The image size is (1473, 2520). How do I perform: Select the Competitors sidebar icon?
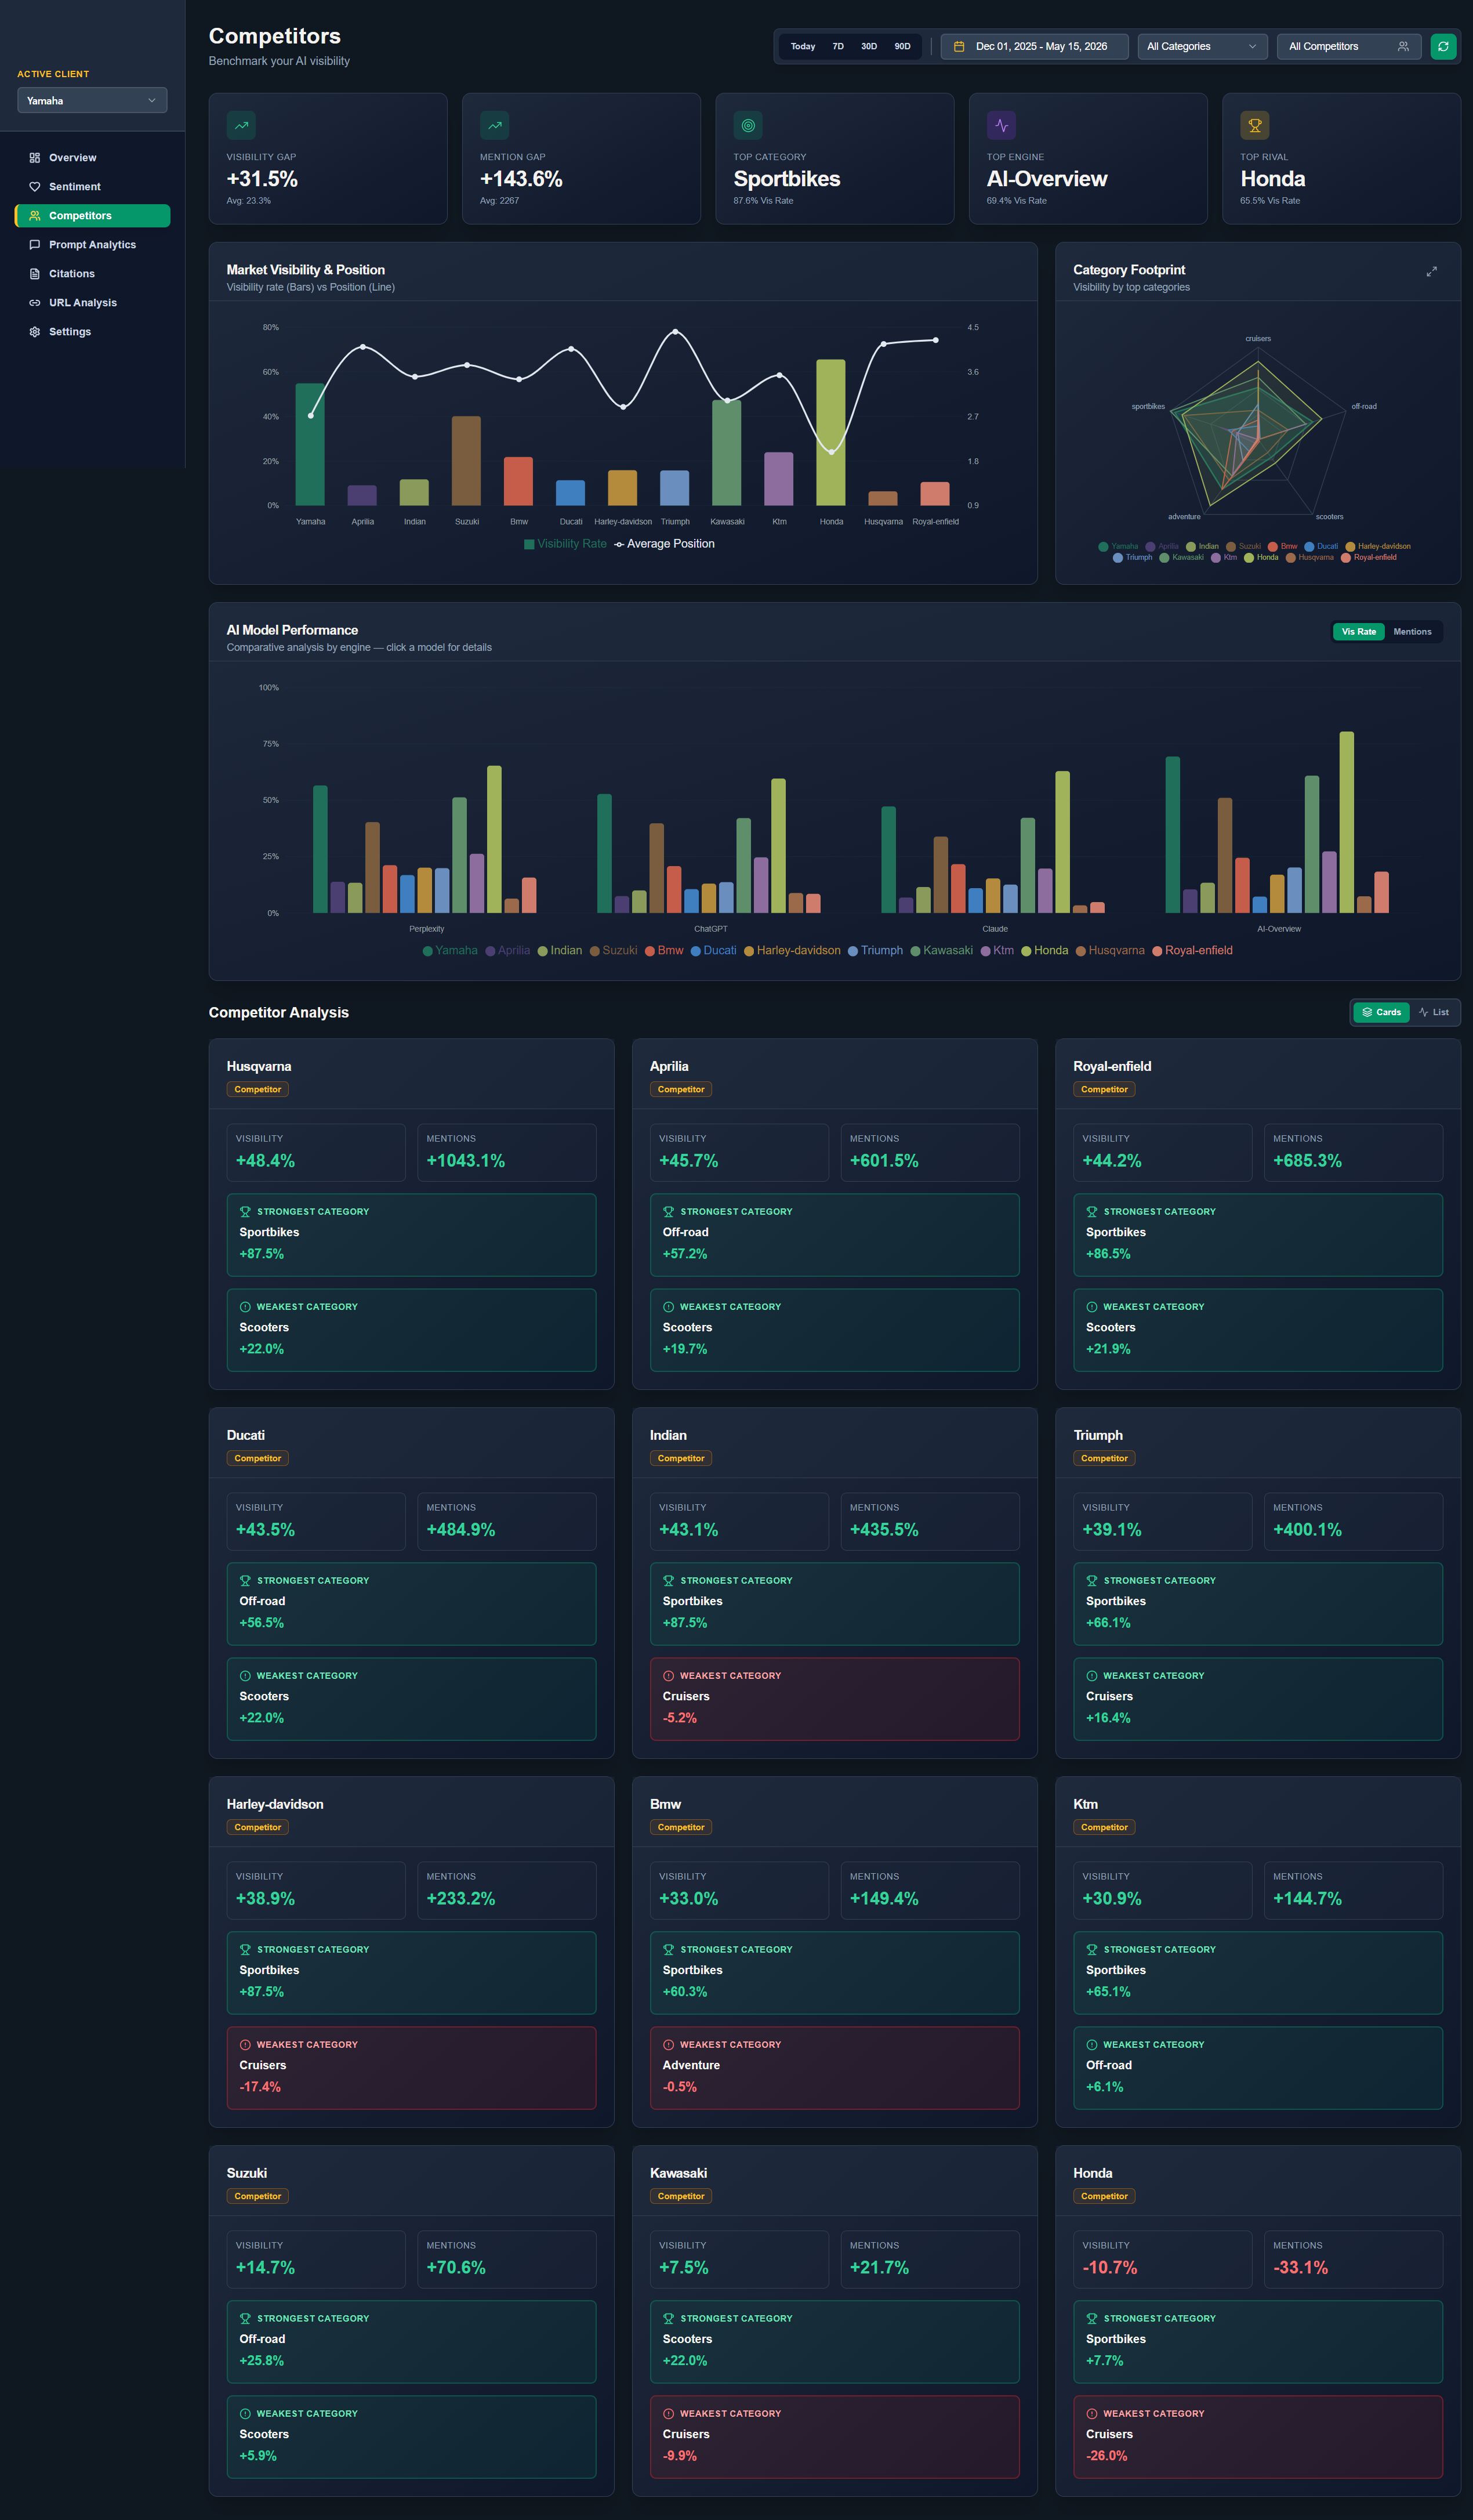(35, 216)
